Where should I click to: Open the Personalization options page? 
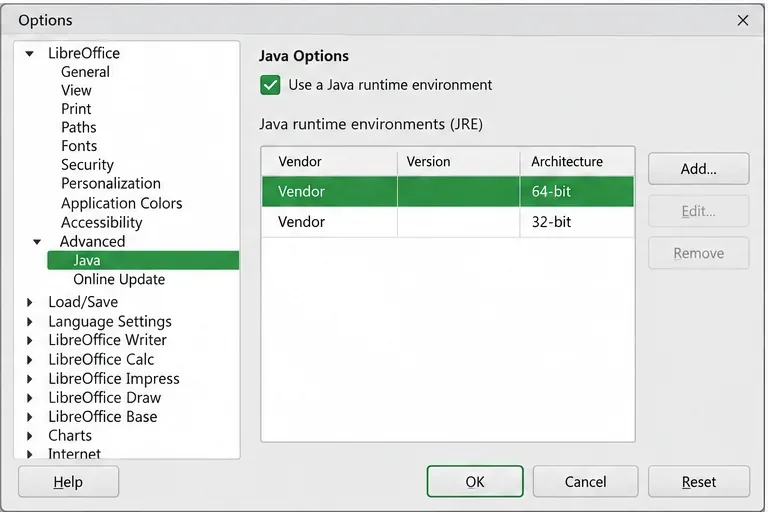click(x=111, y=183)
